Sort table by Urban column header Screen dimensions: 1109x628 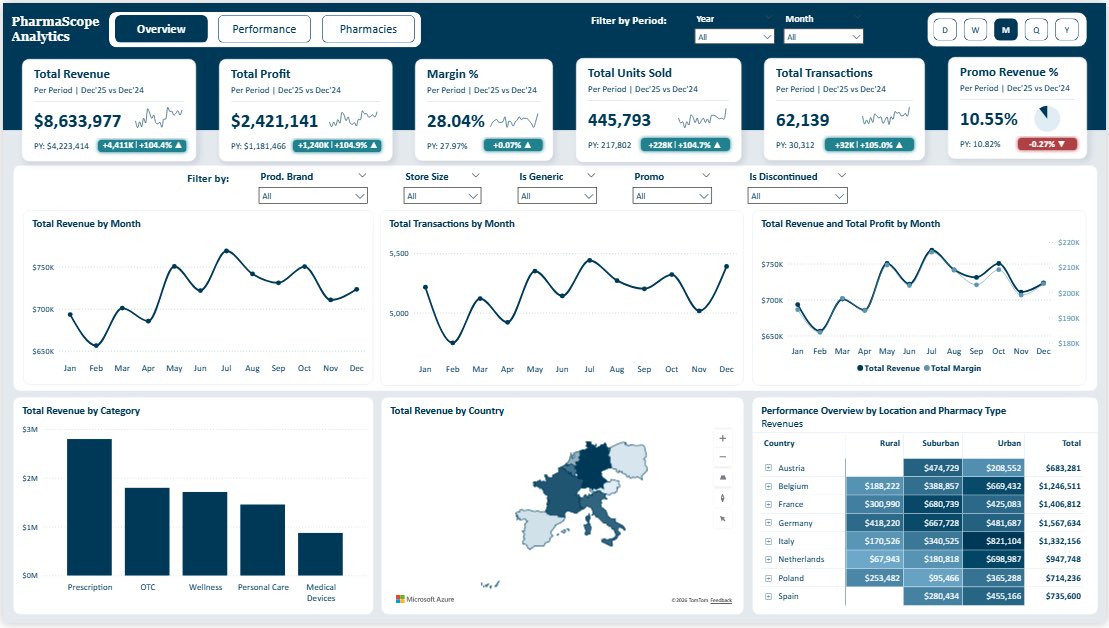point(1009,443)
